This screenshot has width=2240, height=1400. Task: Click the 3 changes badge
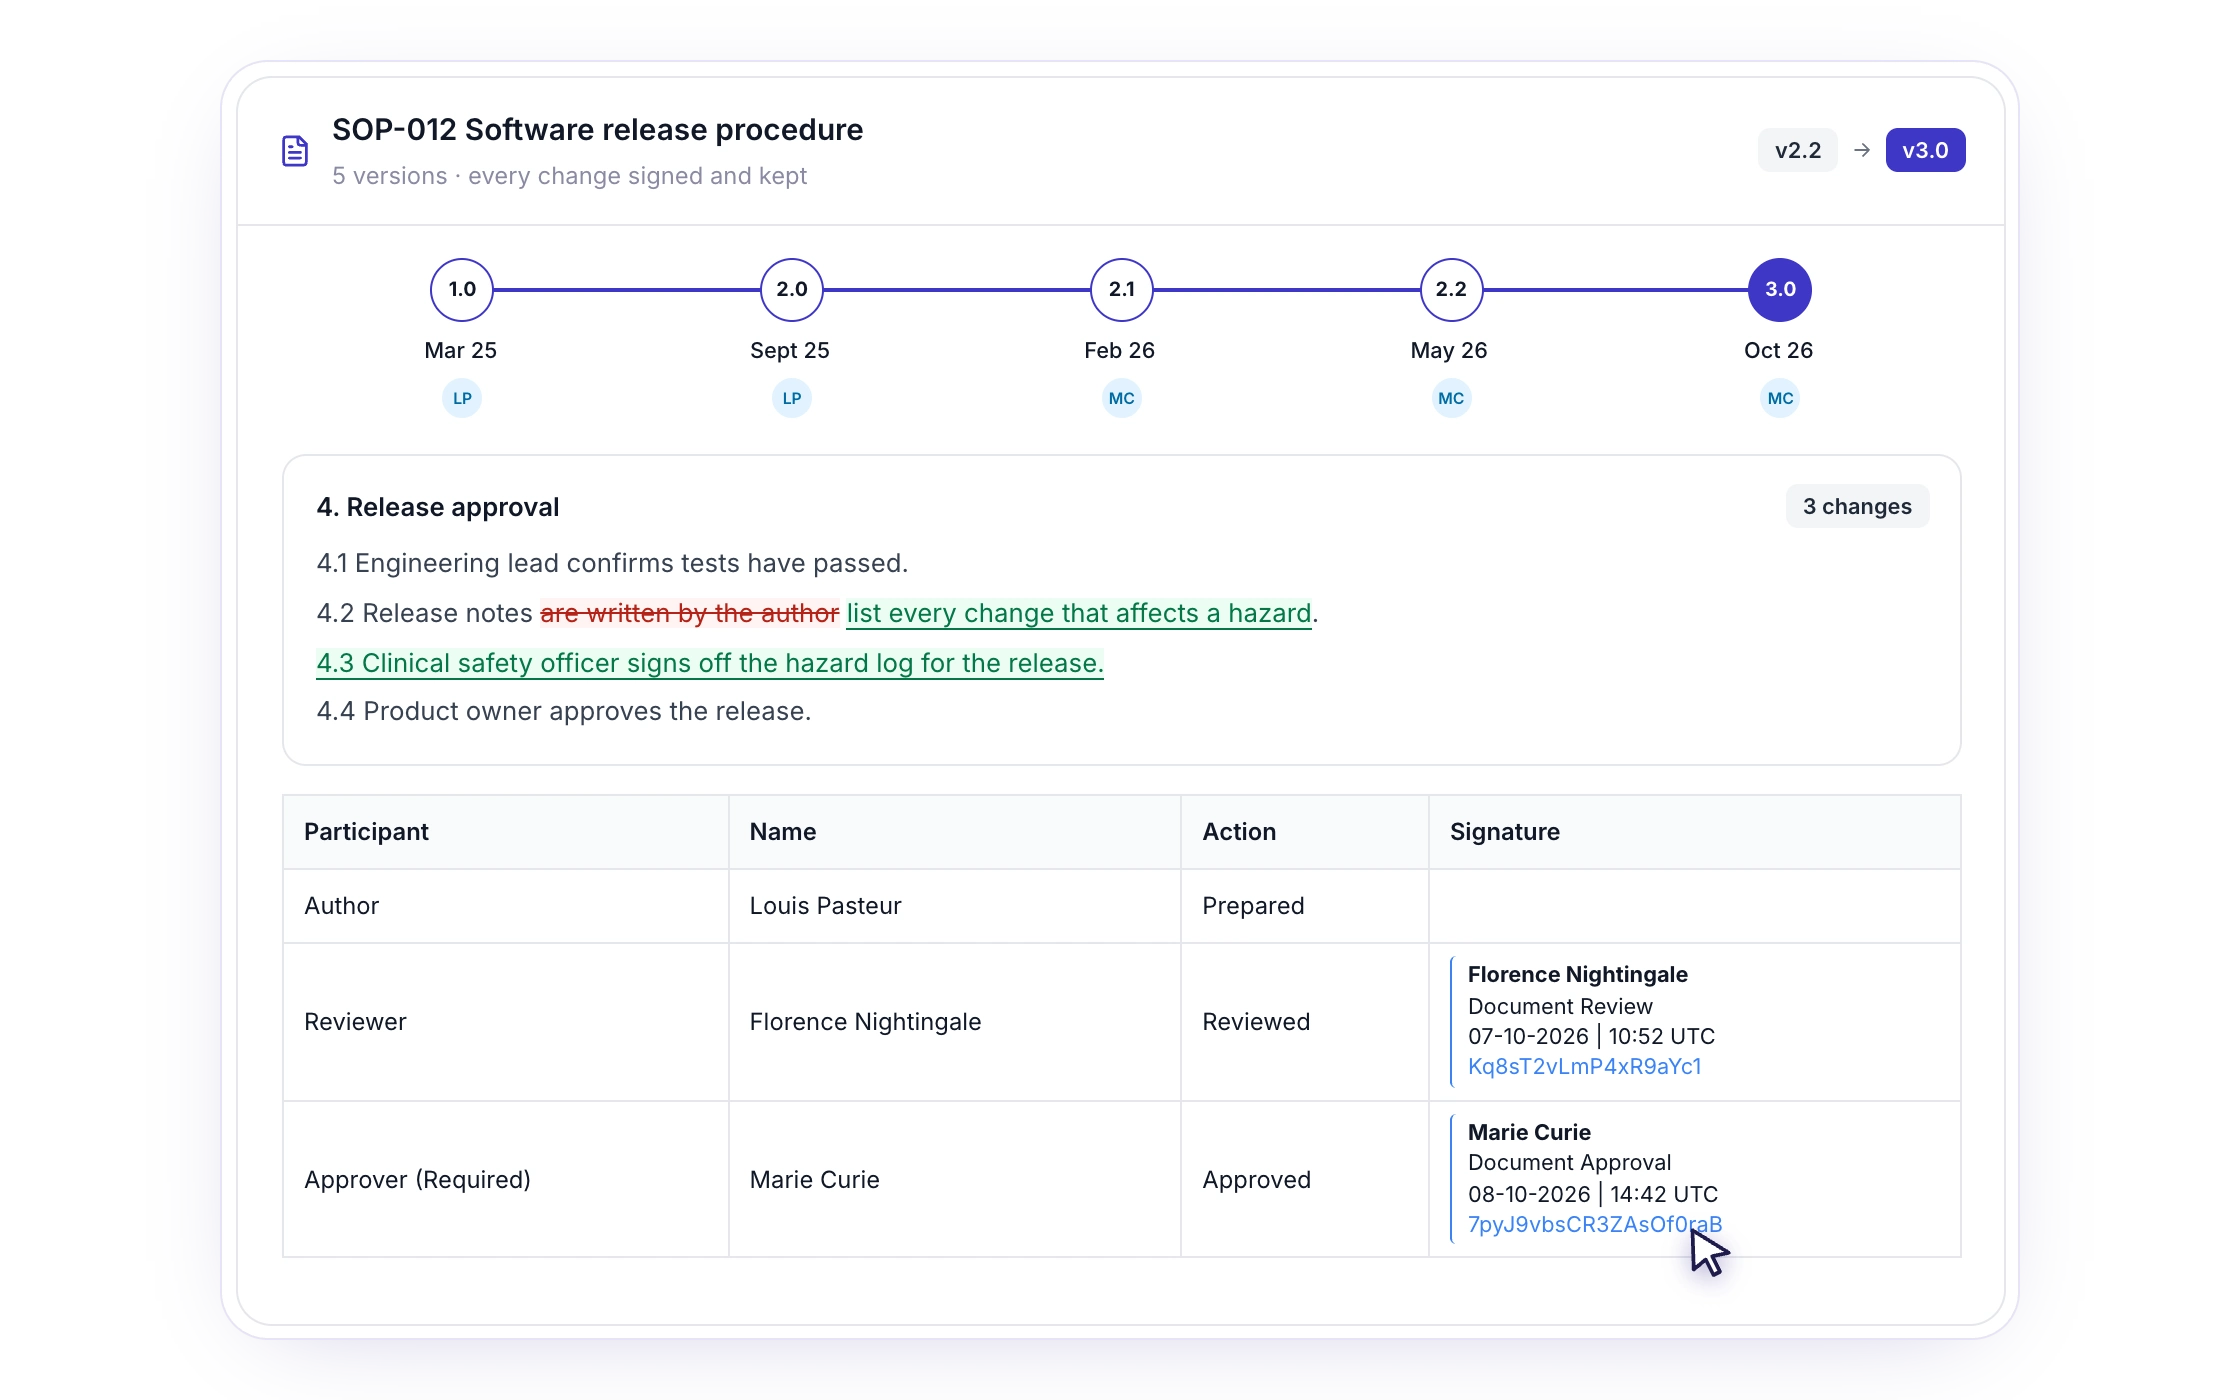[x=1857, y=506]
